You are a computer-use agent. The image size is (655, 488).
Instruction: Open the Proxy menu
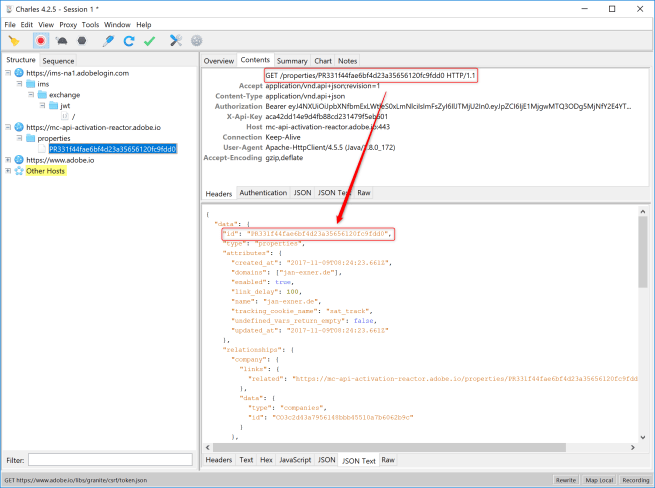pos(67,24)
